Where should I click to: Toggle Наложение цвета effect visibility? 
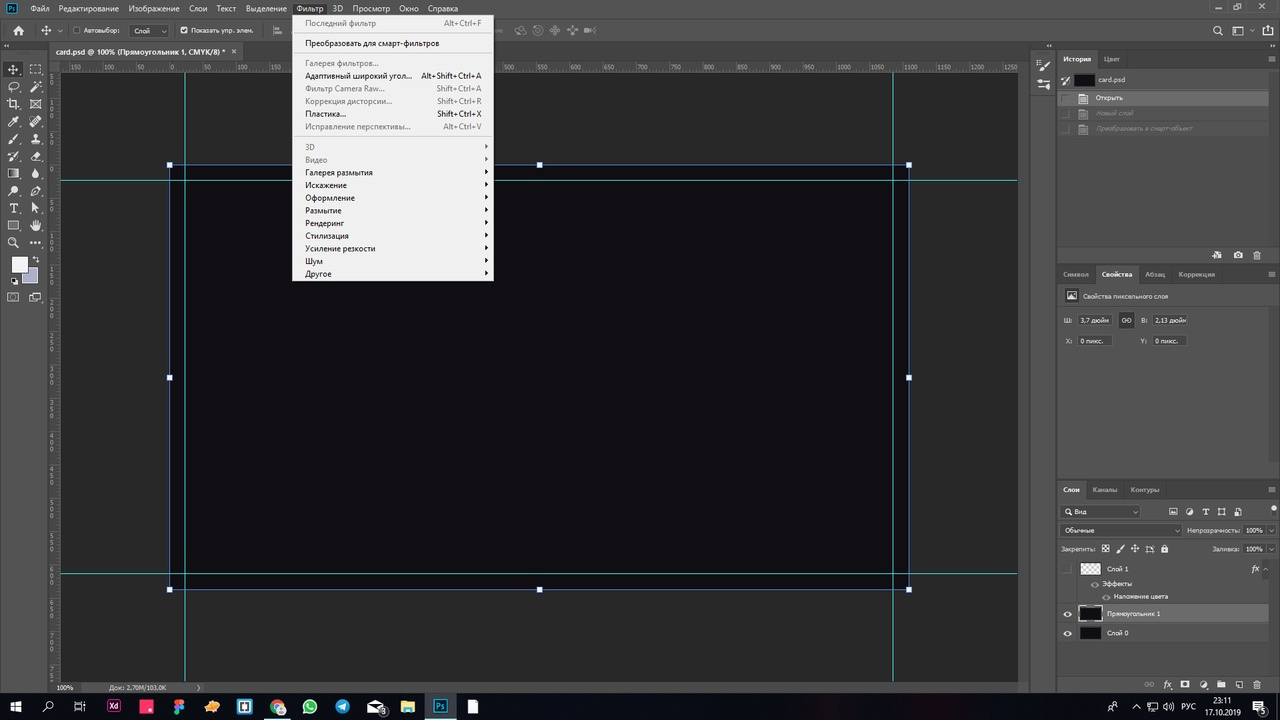(1106, 597)
